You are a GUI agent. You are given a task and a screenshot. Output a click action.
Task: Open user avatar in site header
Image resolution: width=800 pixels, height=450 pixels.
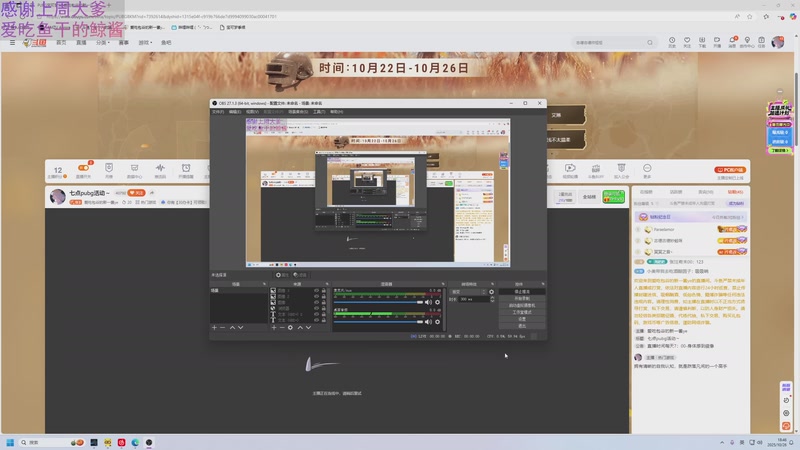(778, 42)
